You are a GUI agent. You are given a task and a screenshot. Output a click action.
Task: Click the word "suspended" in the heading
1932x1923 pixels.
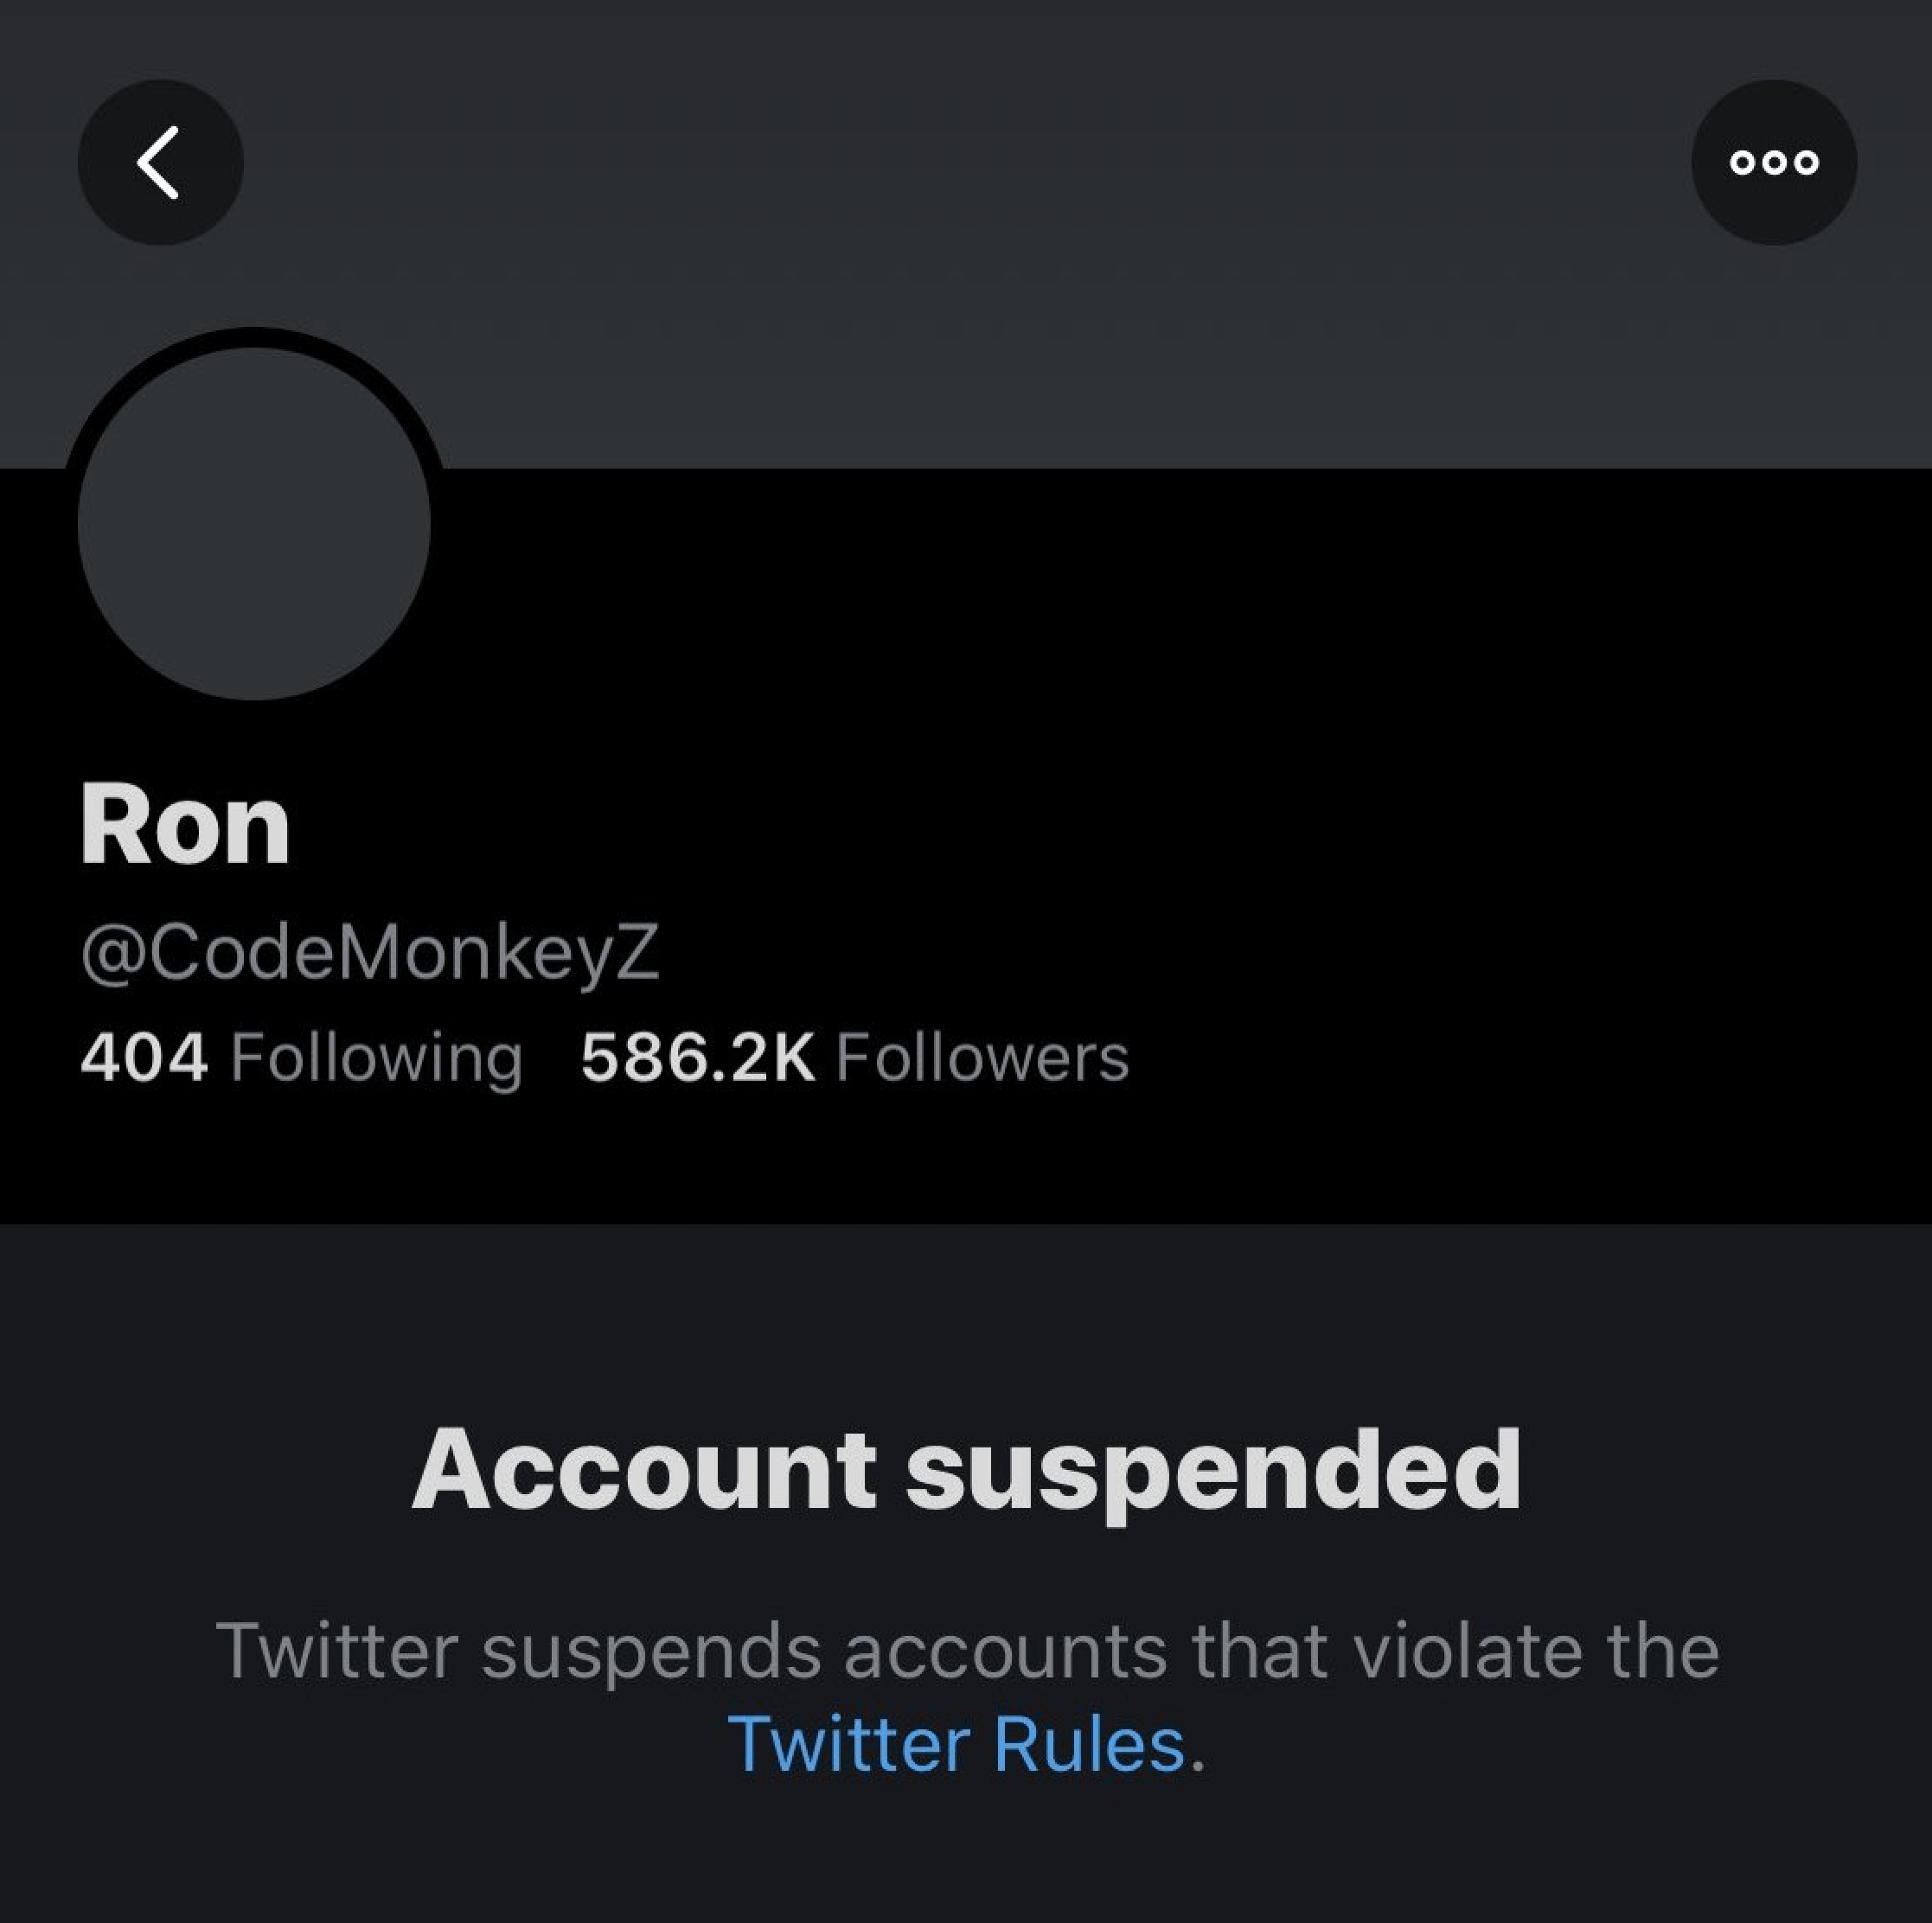(1213, 1469)
